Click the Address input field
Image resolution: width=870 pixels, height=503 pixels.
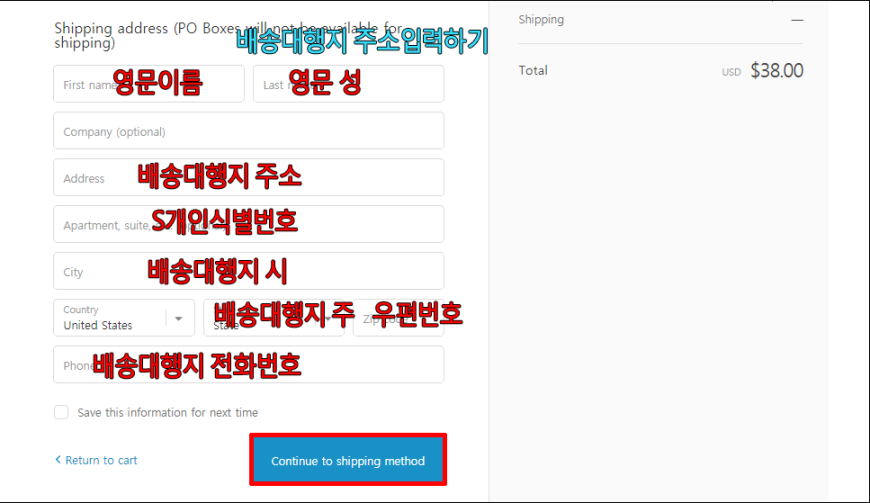tap(249, 177)
